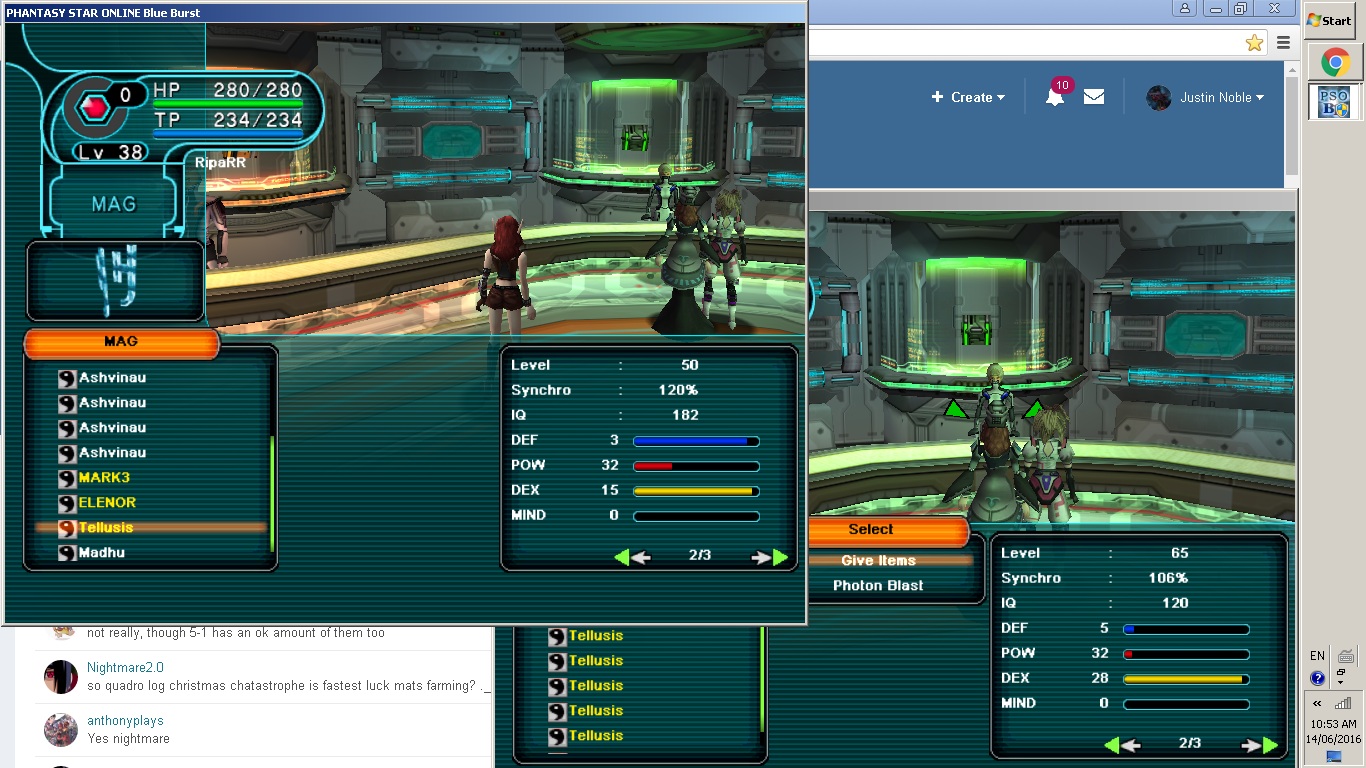The width and height of the screenshot is (1366, 768).
Task: Click the EN language indicator
Action: [x=1317, y=656]
